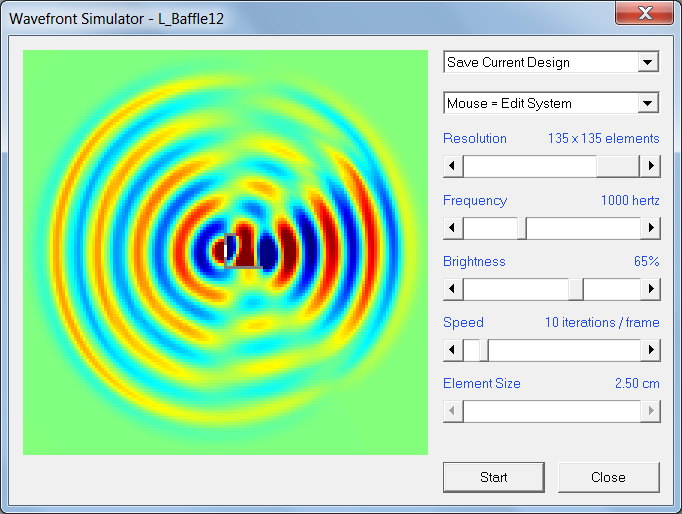Viewport: 682px width, 514px height.
Task: Click the Speed slider thumb
Action: pyautogui.click(x=484, y=350)
